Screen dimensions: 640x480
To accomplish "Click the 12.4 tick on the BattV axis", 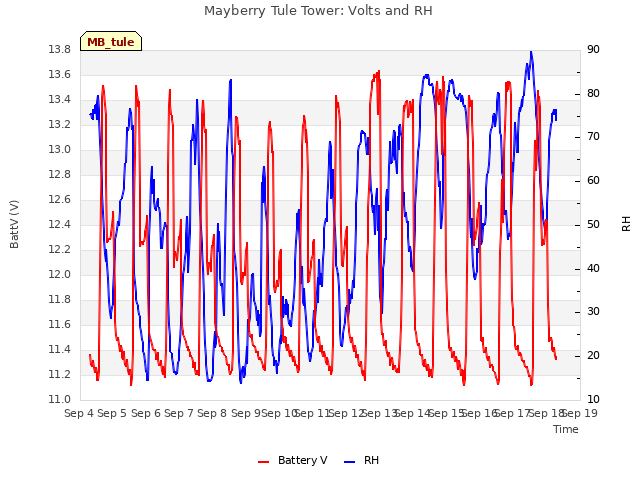I will click(x=60, y=224).
